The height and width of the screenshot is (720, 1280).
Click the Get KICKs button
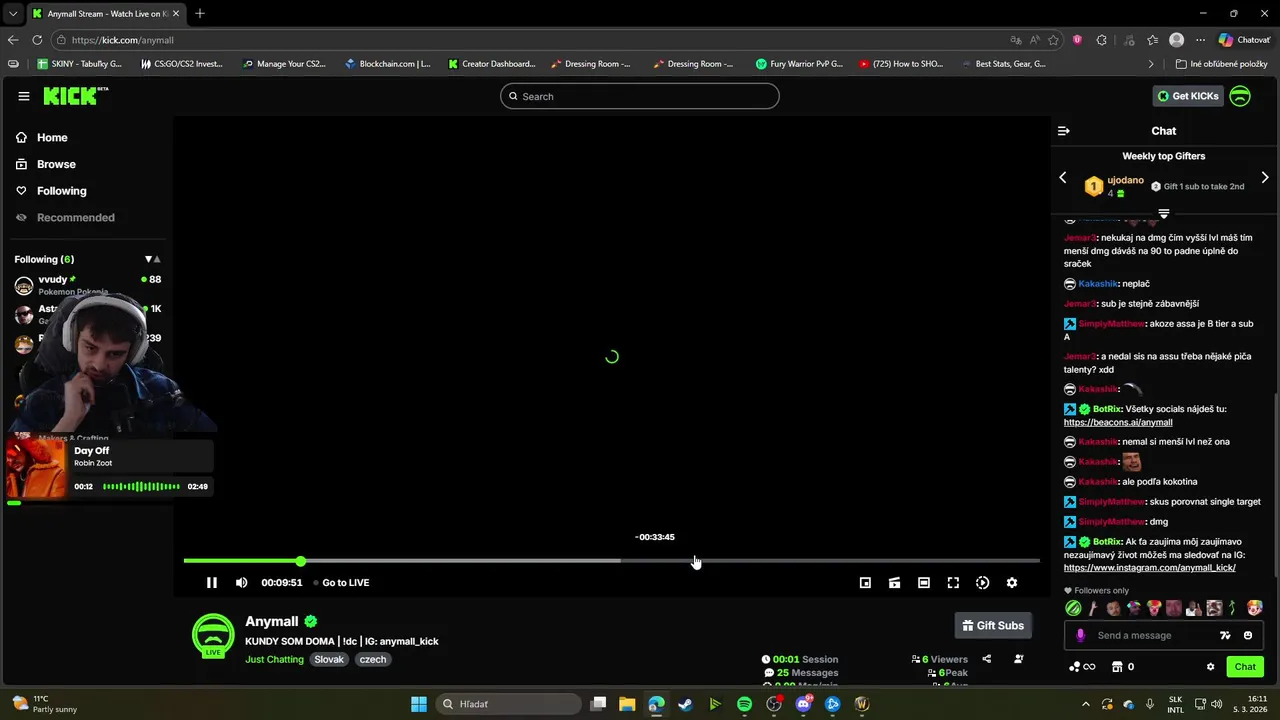(1188, 96)
